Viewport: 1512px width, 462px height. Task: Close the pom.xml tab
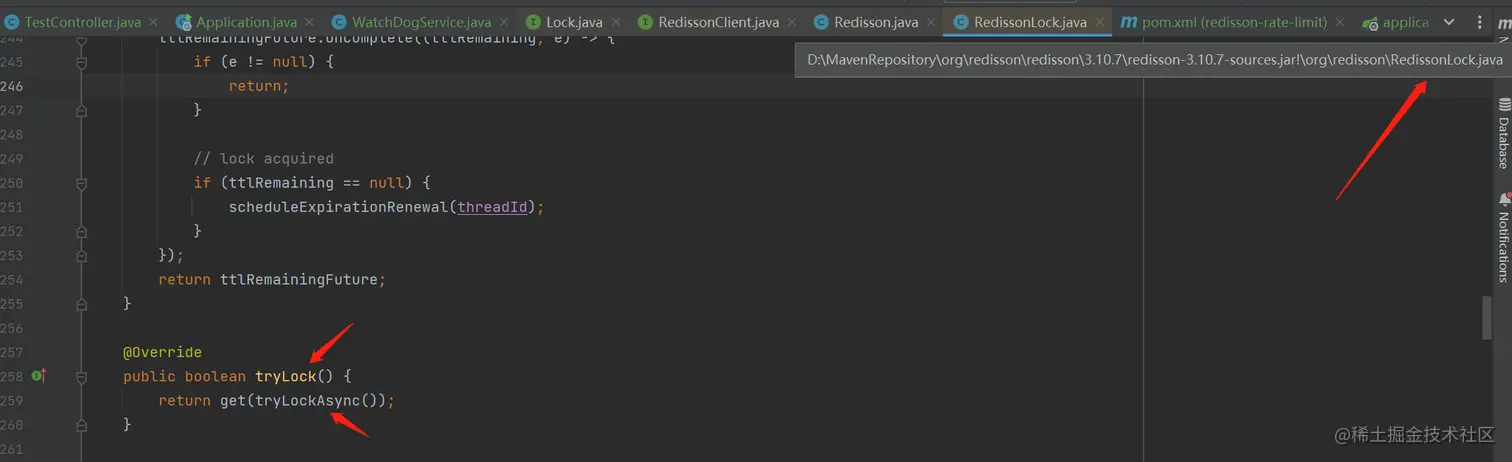tap(1340, 22)
